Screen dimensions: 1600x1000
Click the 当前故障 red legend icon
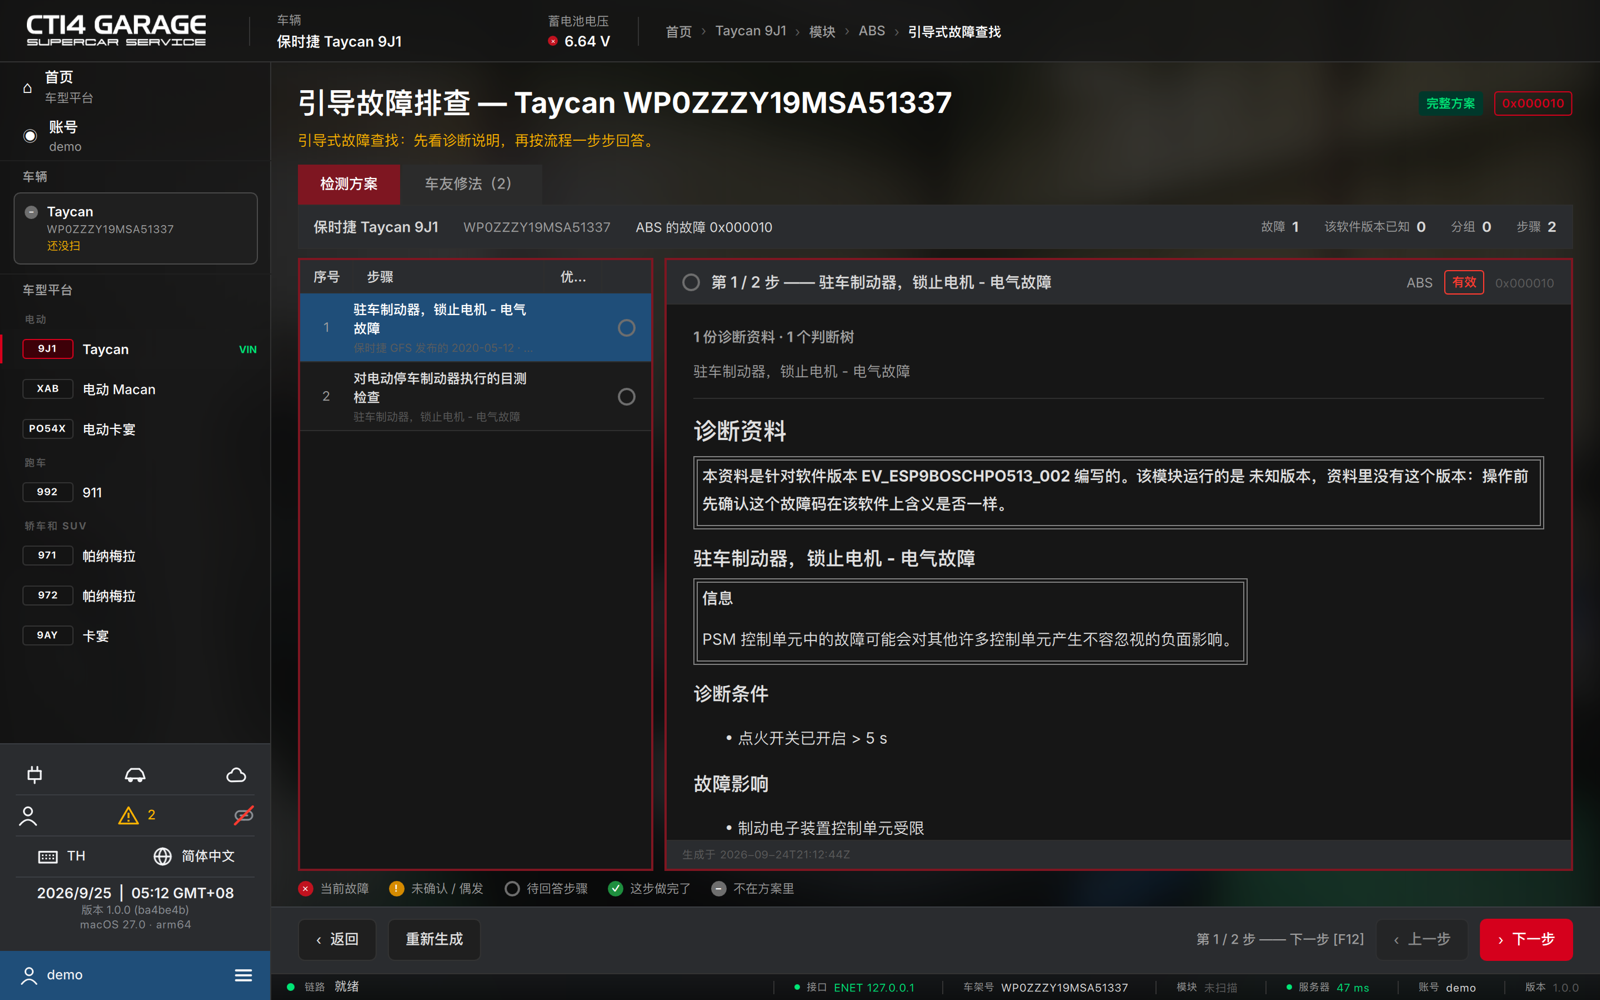click(x=306, y=889)
